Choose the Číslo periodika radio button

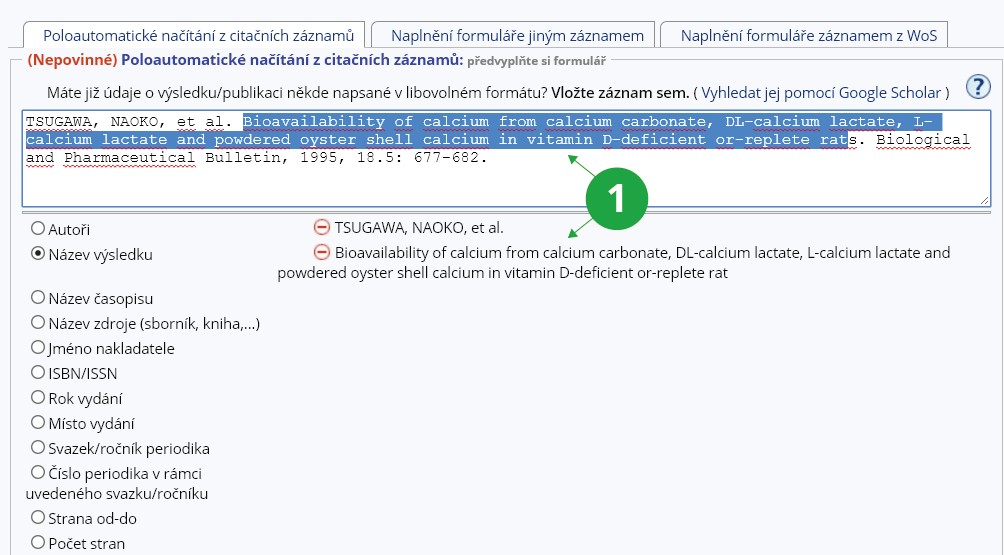pos(38,472)
